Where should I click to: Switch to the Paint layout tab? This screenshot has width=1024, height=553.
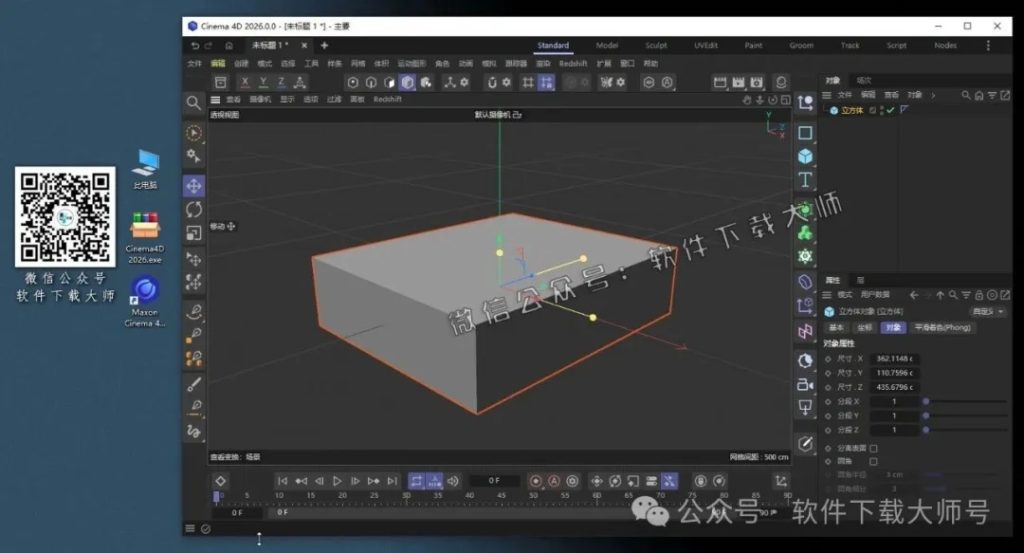click(753, 45)
